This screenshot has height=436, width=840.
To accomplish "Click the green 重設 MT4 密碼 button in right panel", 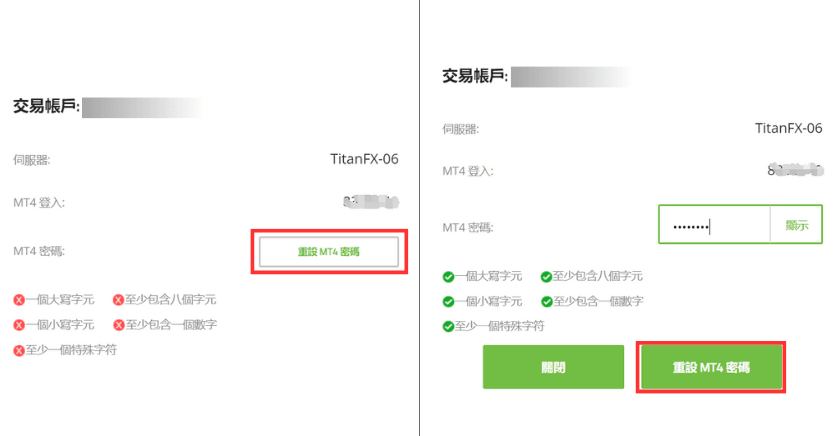I will pos(711,367).
